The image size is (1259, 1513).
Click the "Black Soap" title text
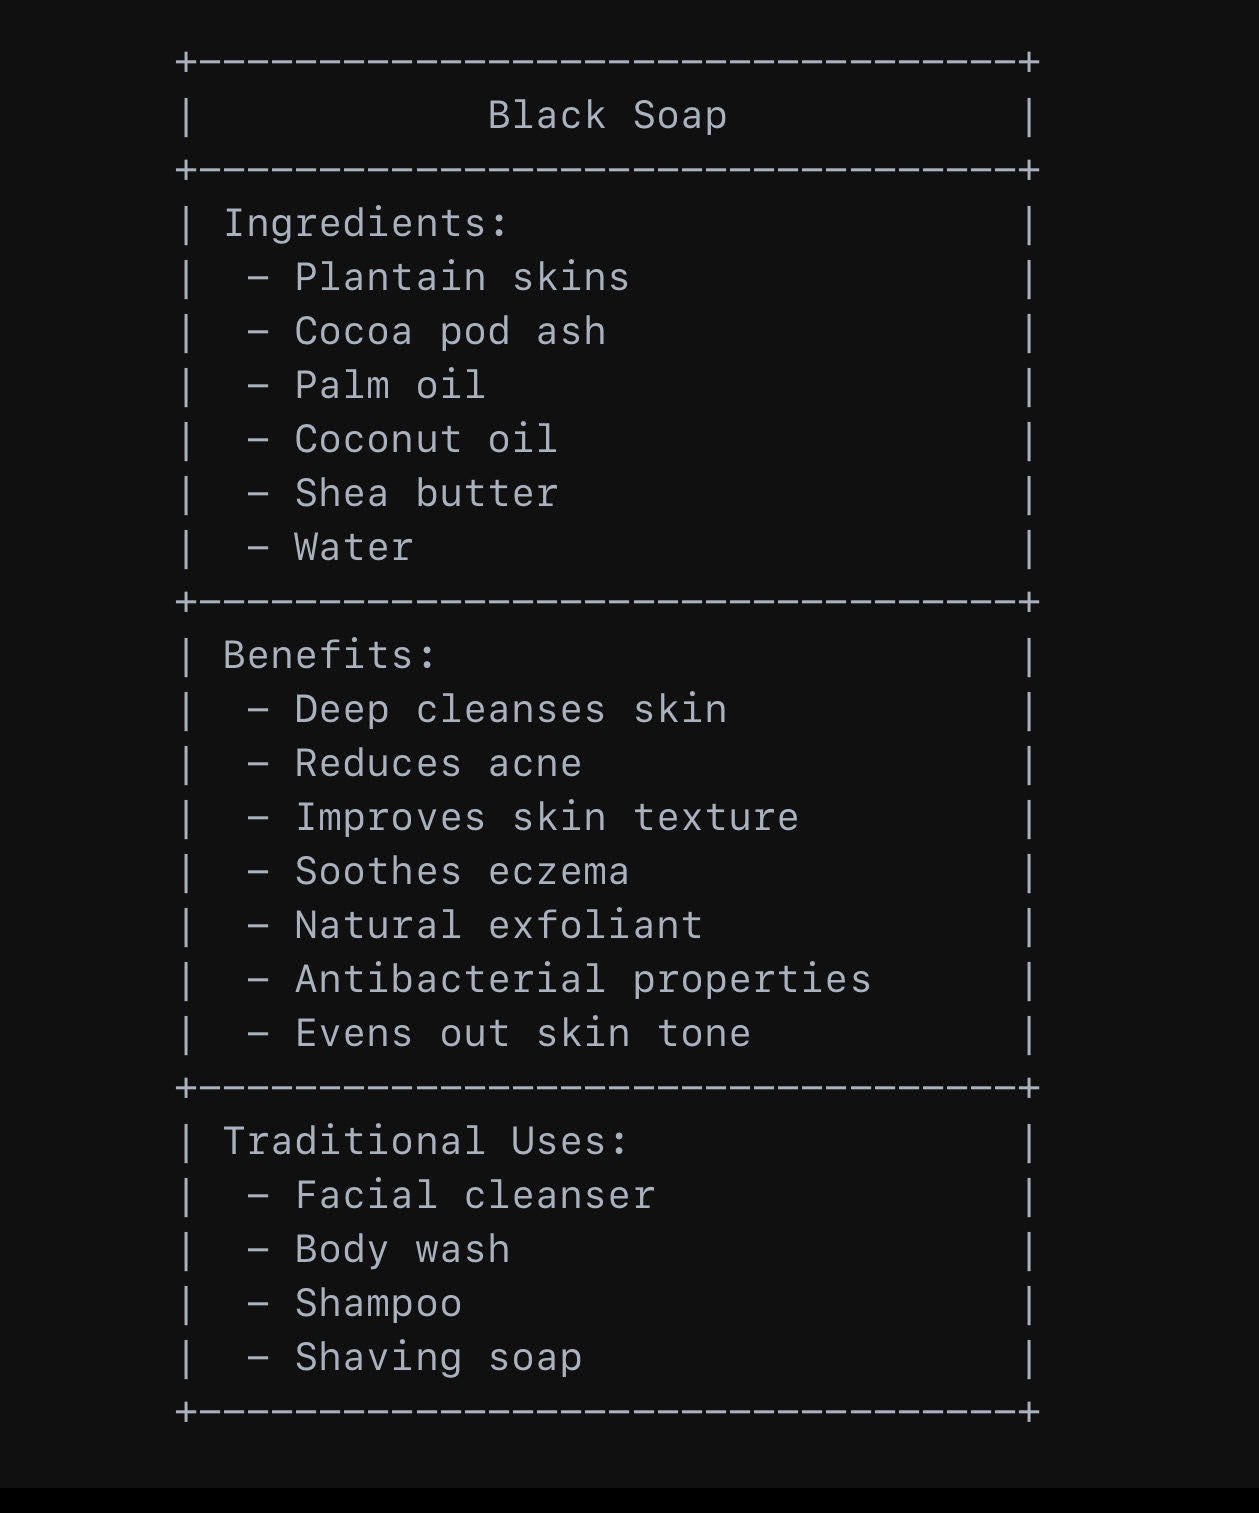pyautogui.click(x=607, y=116)
